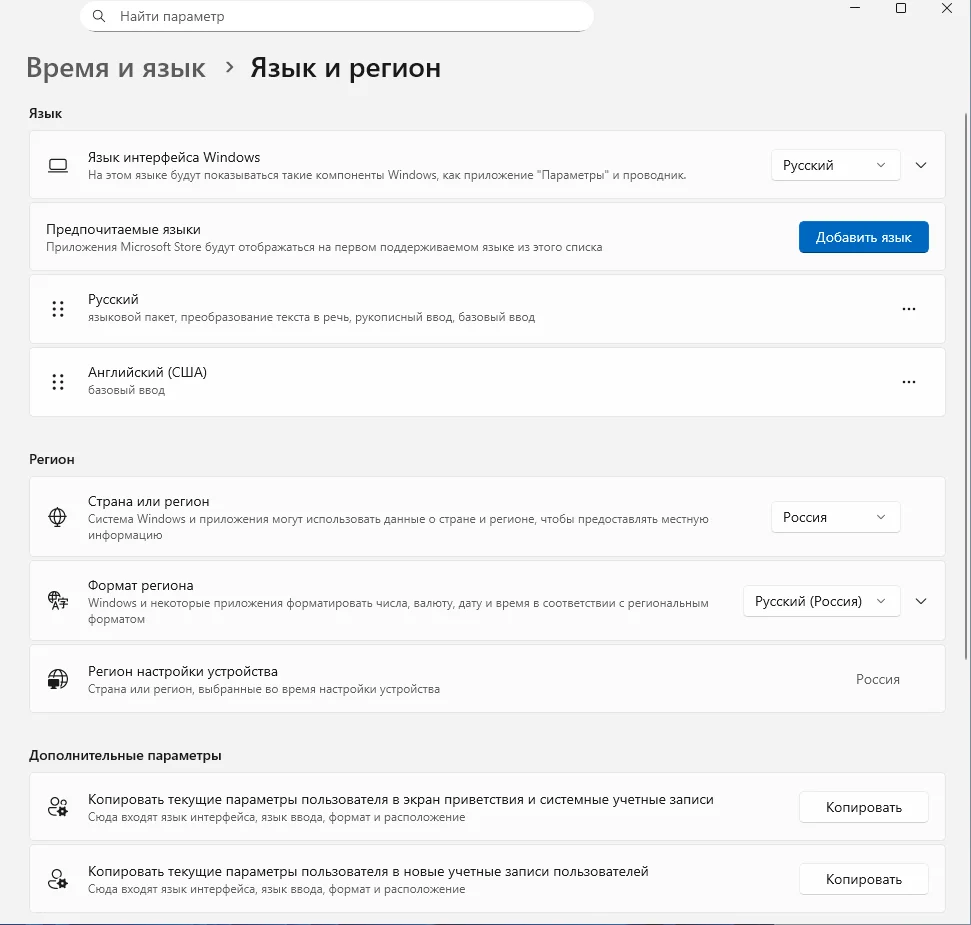Open the three-dot menu for Английский (США)
971x925 pixels.
908,381
